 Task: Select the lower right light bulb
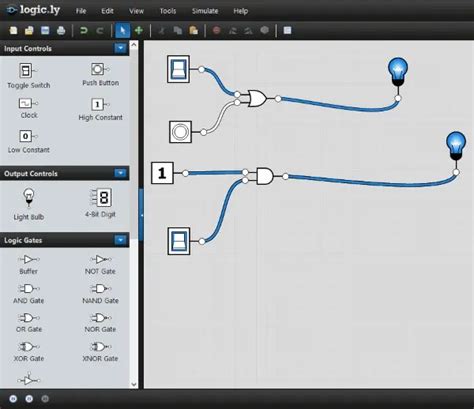coord(456,146)
